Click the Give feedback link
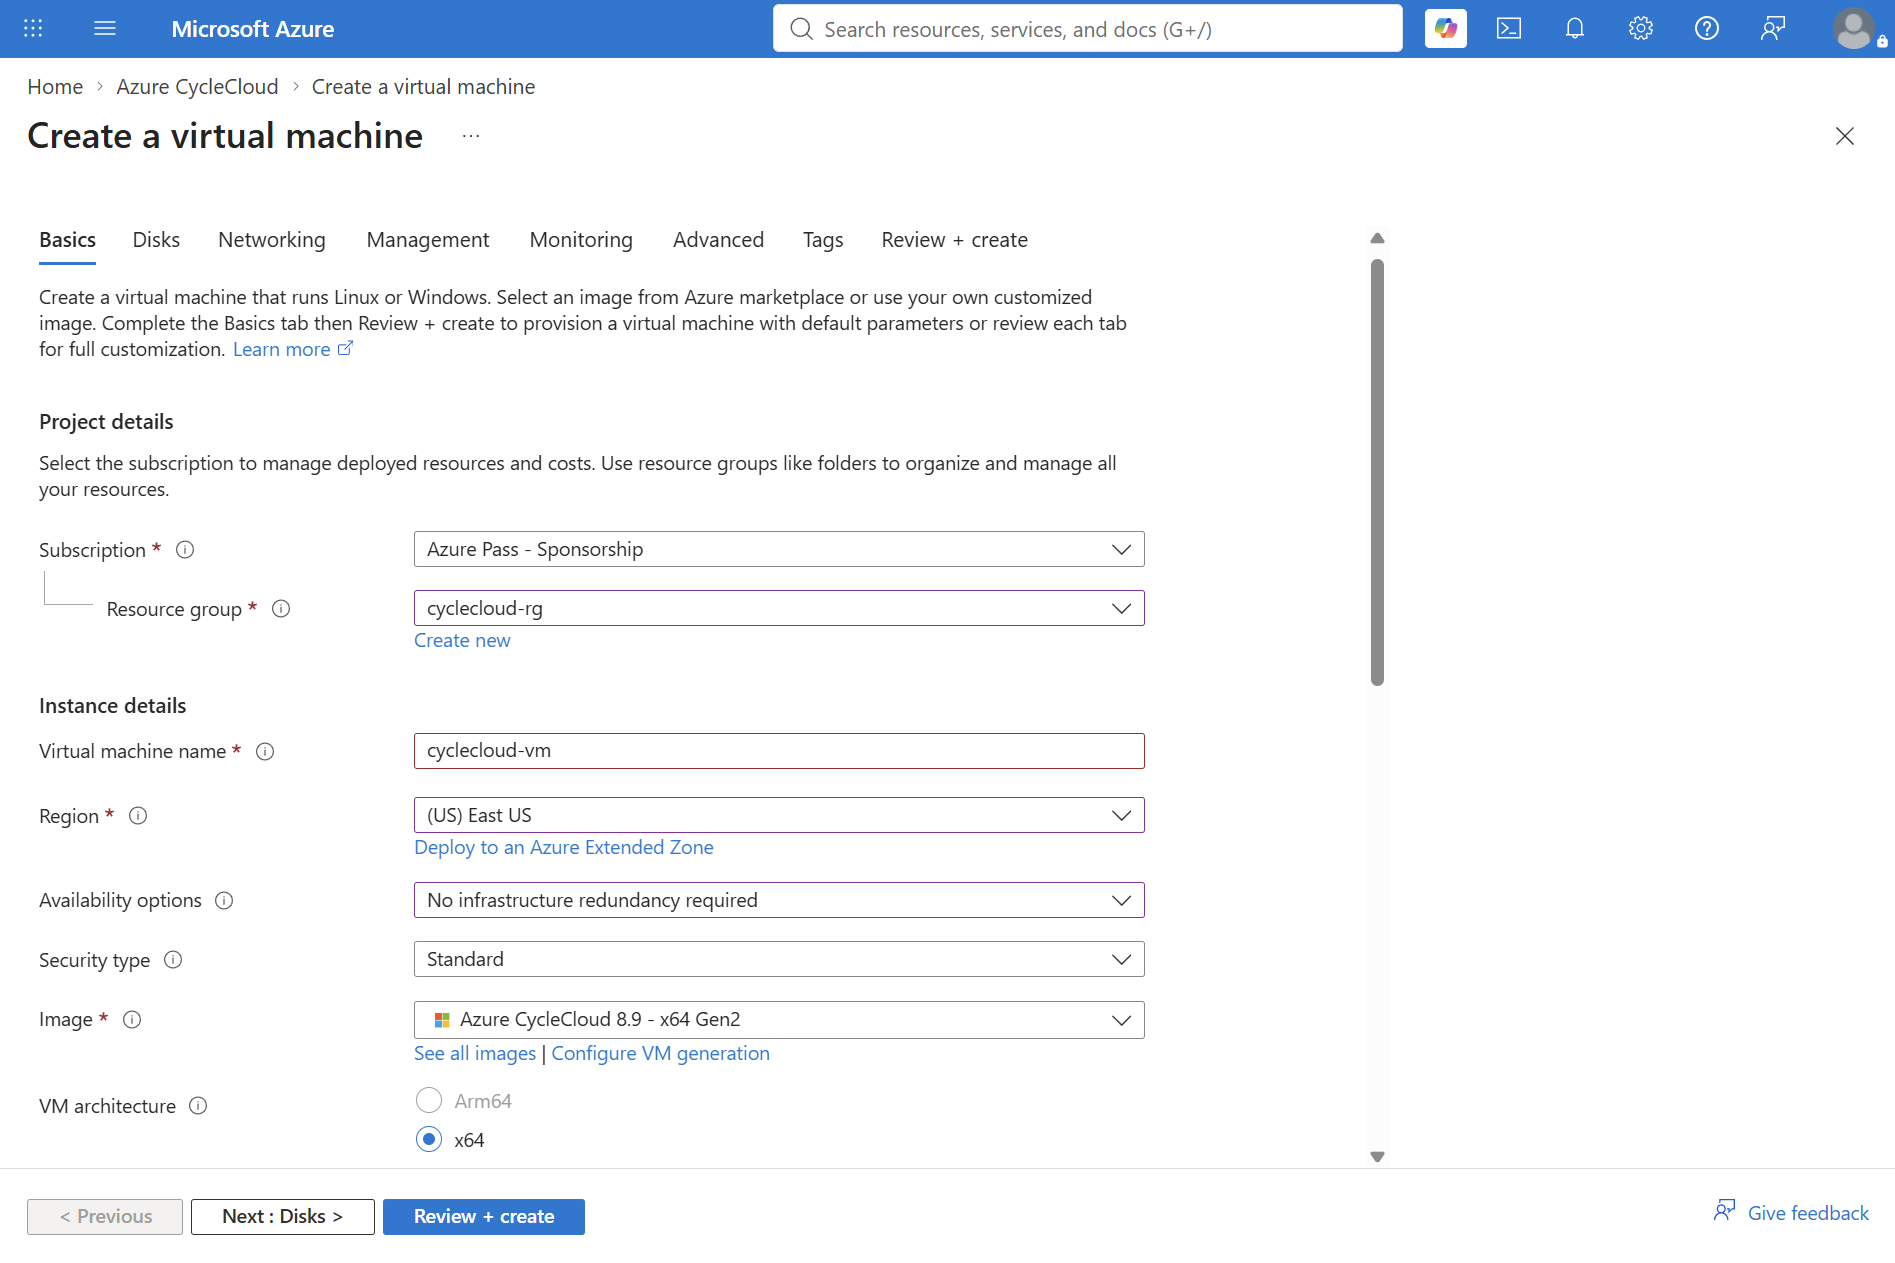Screen dimensions: 1895x1263 click(1808, 1213)
